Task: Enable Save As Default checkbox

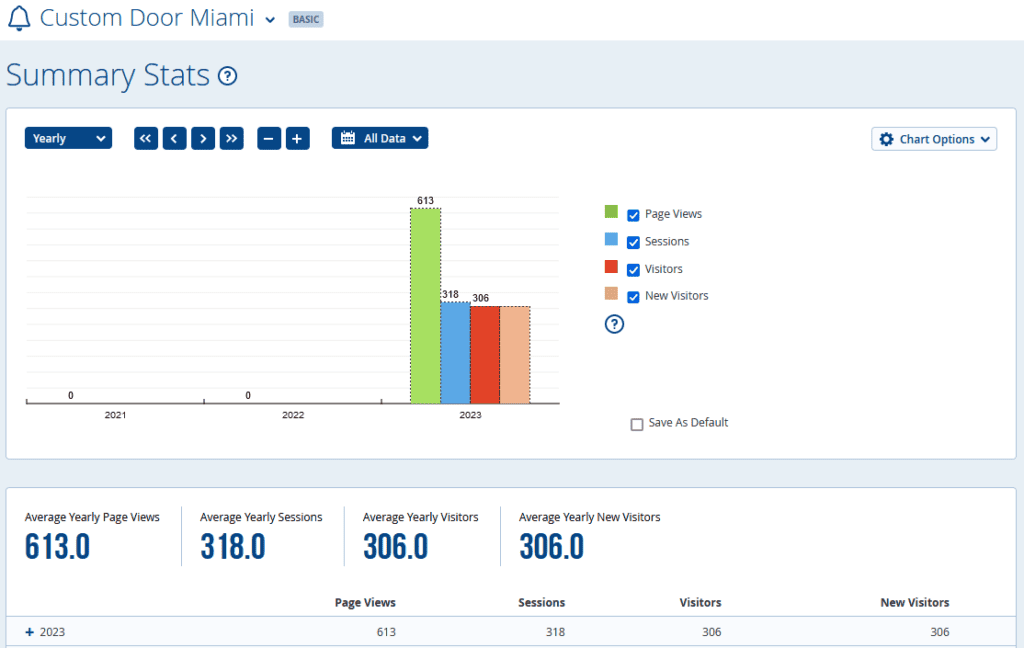Action: [637, 424]
